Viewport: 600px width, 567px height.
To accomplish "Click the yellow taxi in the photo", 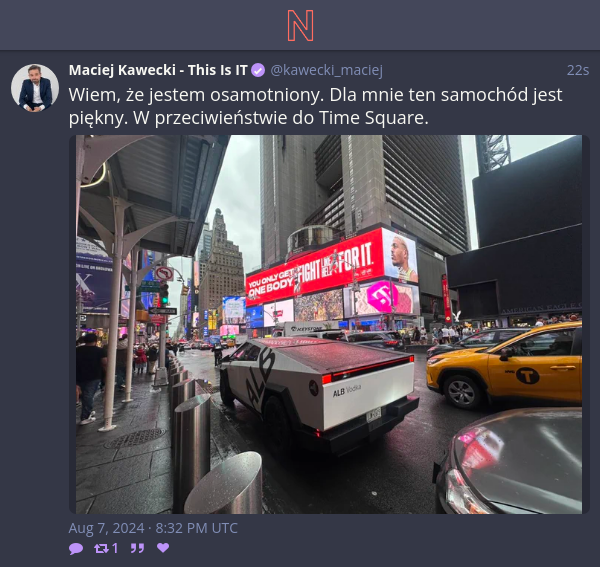I will coord(505,365).
